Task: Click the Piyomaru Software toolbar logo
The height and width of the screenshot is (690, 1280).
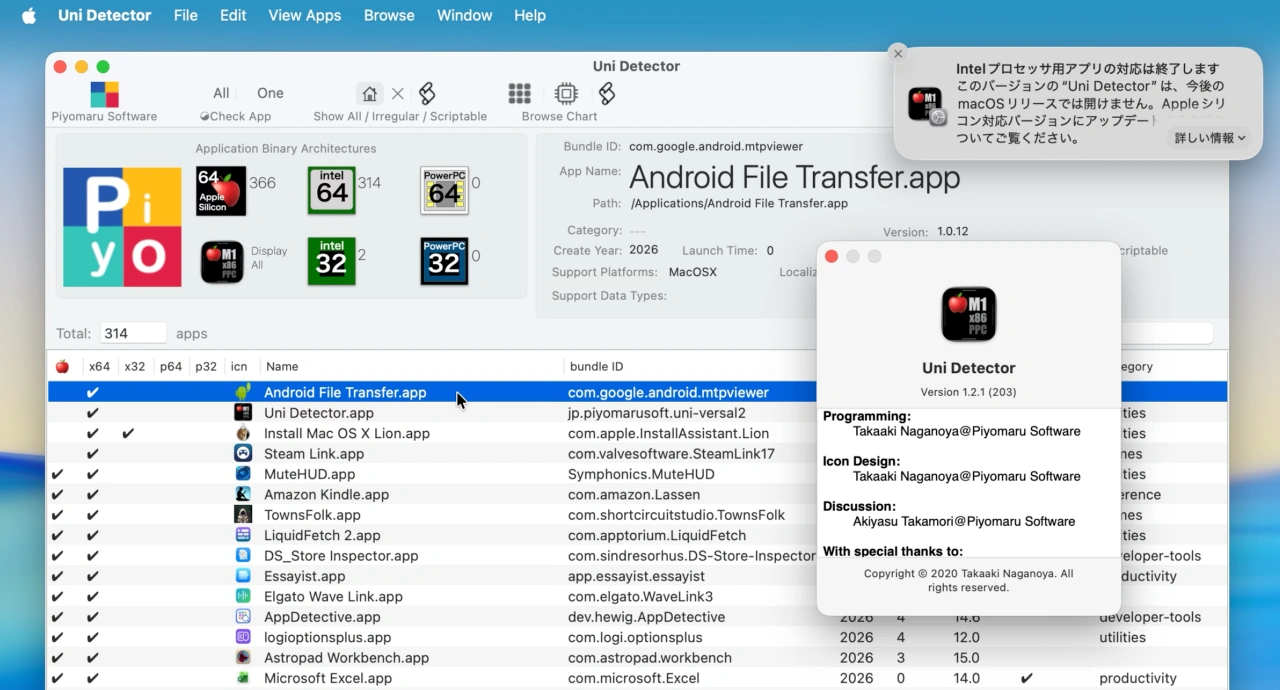Action: click(x=105, y=94)
